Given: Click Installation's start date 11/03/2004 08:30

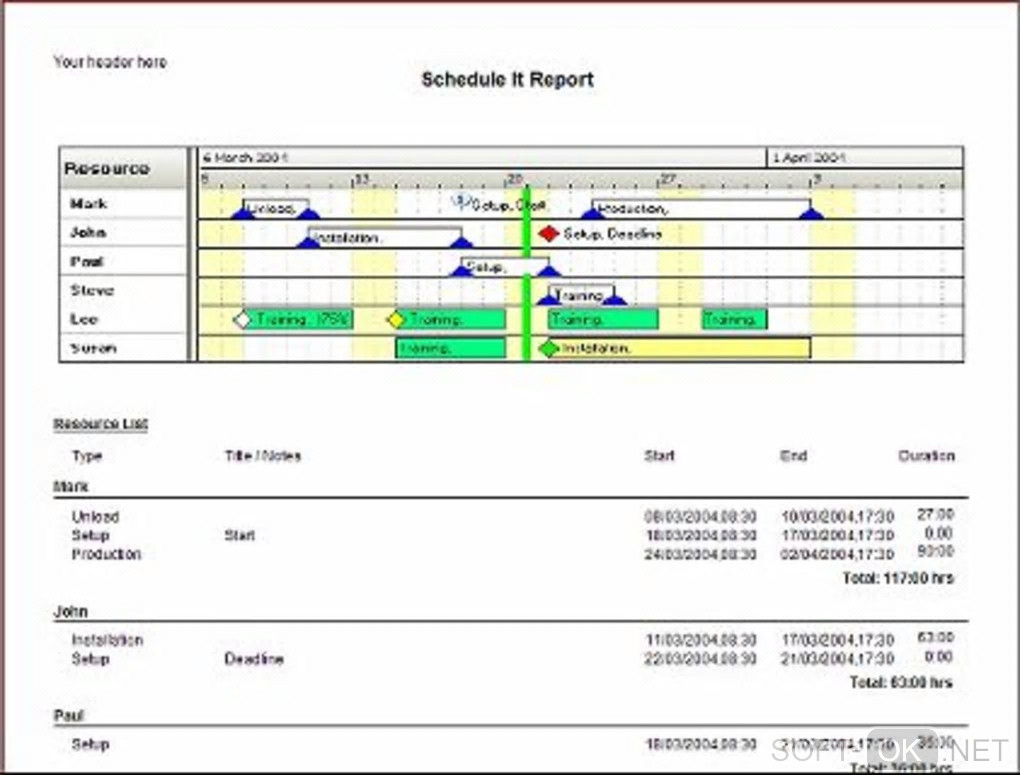Looking at the screenshot, I should coord(701,640).
